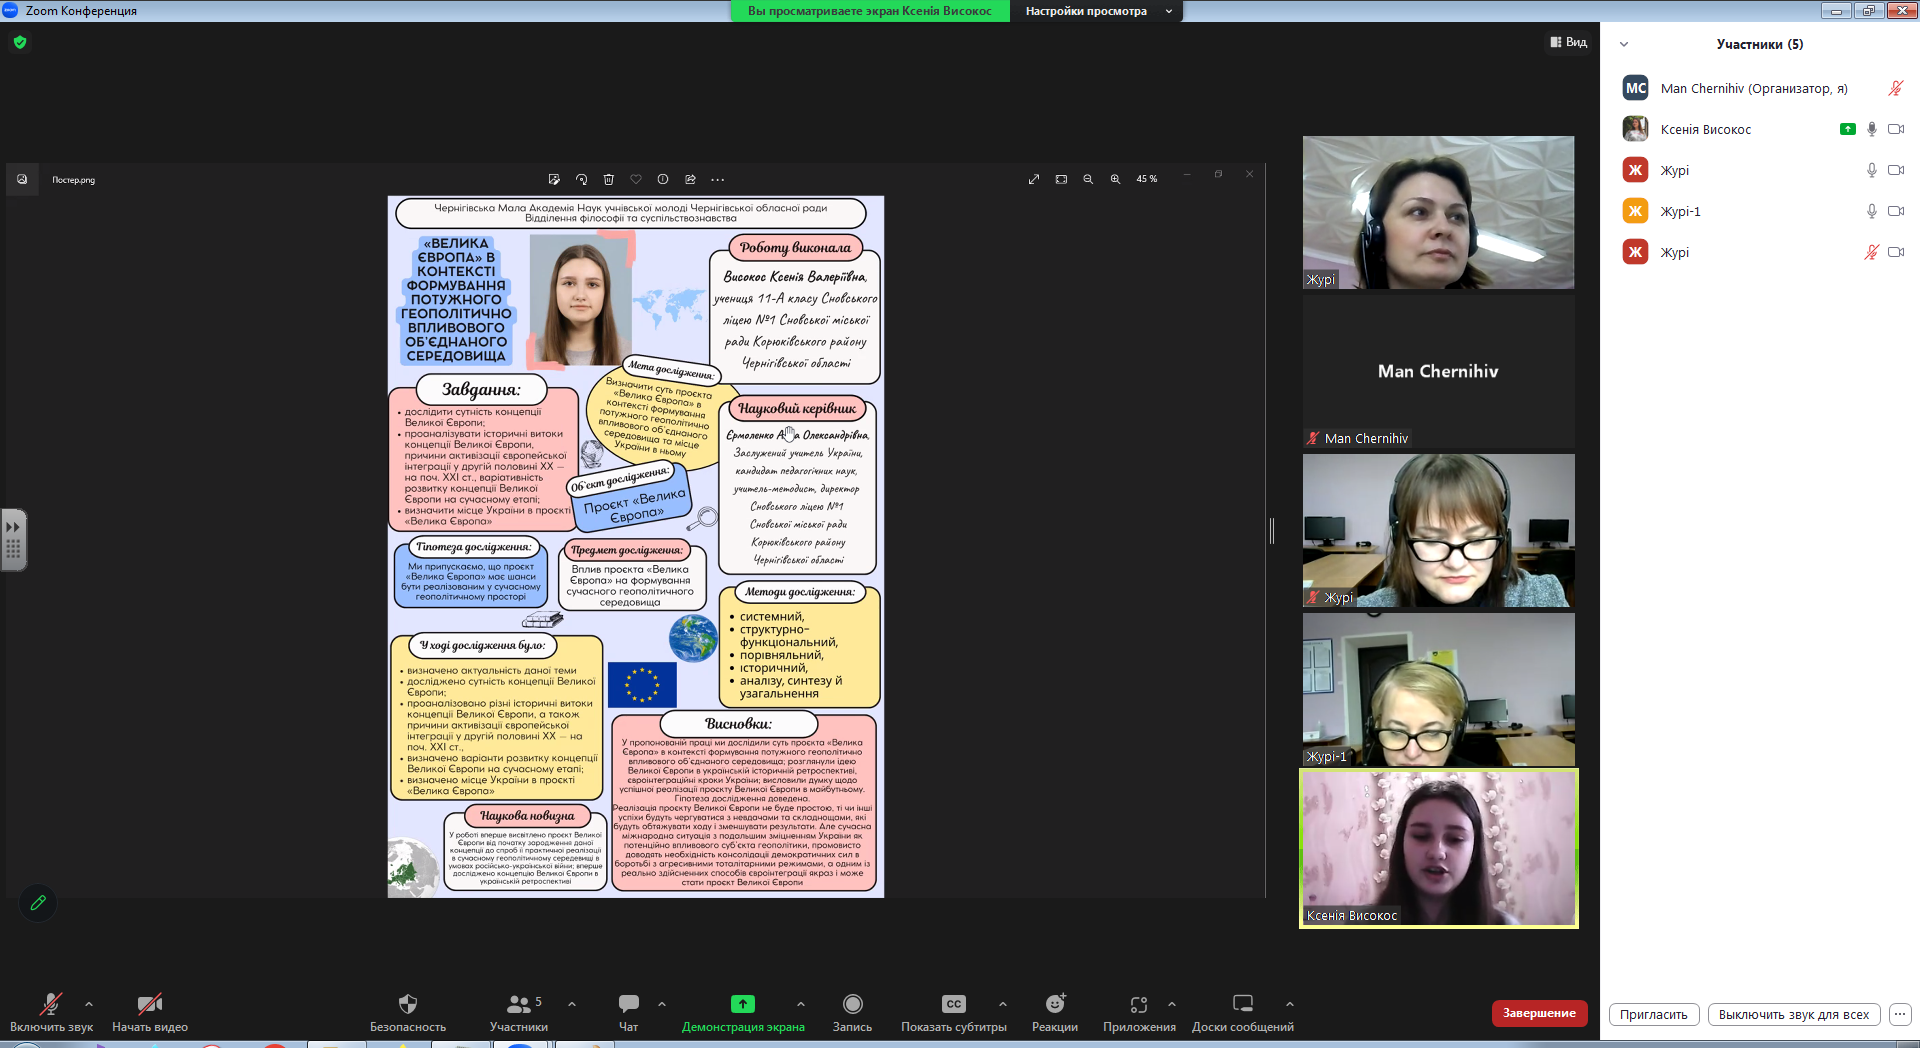The height and width of the screenshot is (1048, 1920).
Task: Expand audio options arrow next to microphone
Action: click(x=89, y=1004)
